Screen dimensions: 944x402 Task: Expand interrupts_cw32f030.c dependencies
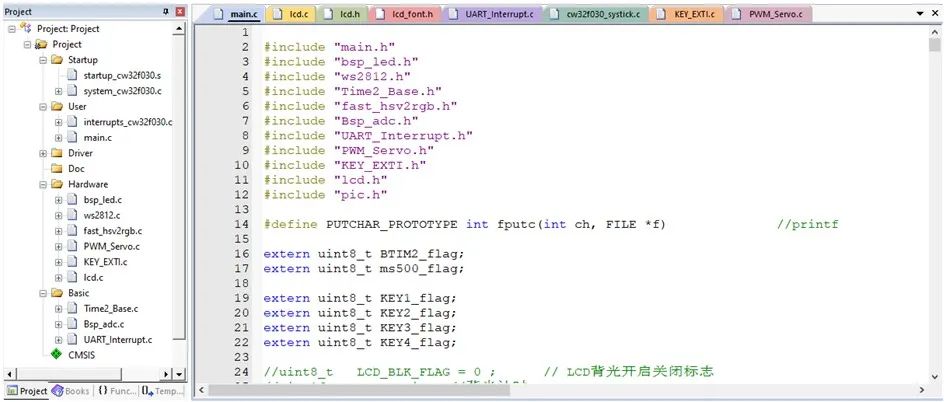click(x=58, y=122)
